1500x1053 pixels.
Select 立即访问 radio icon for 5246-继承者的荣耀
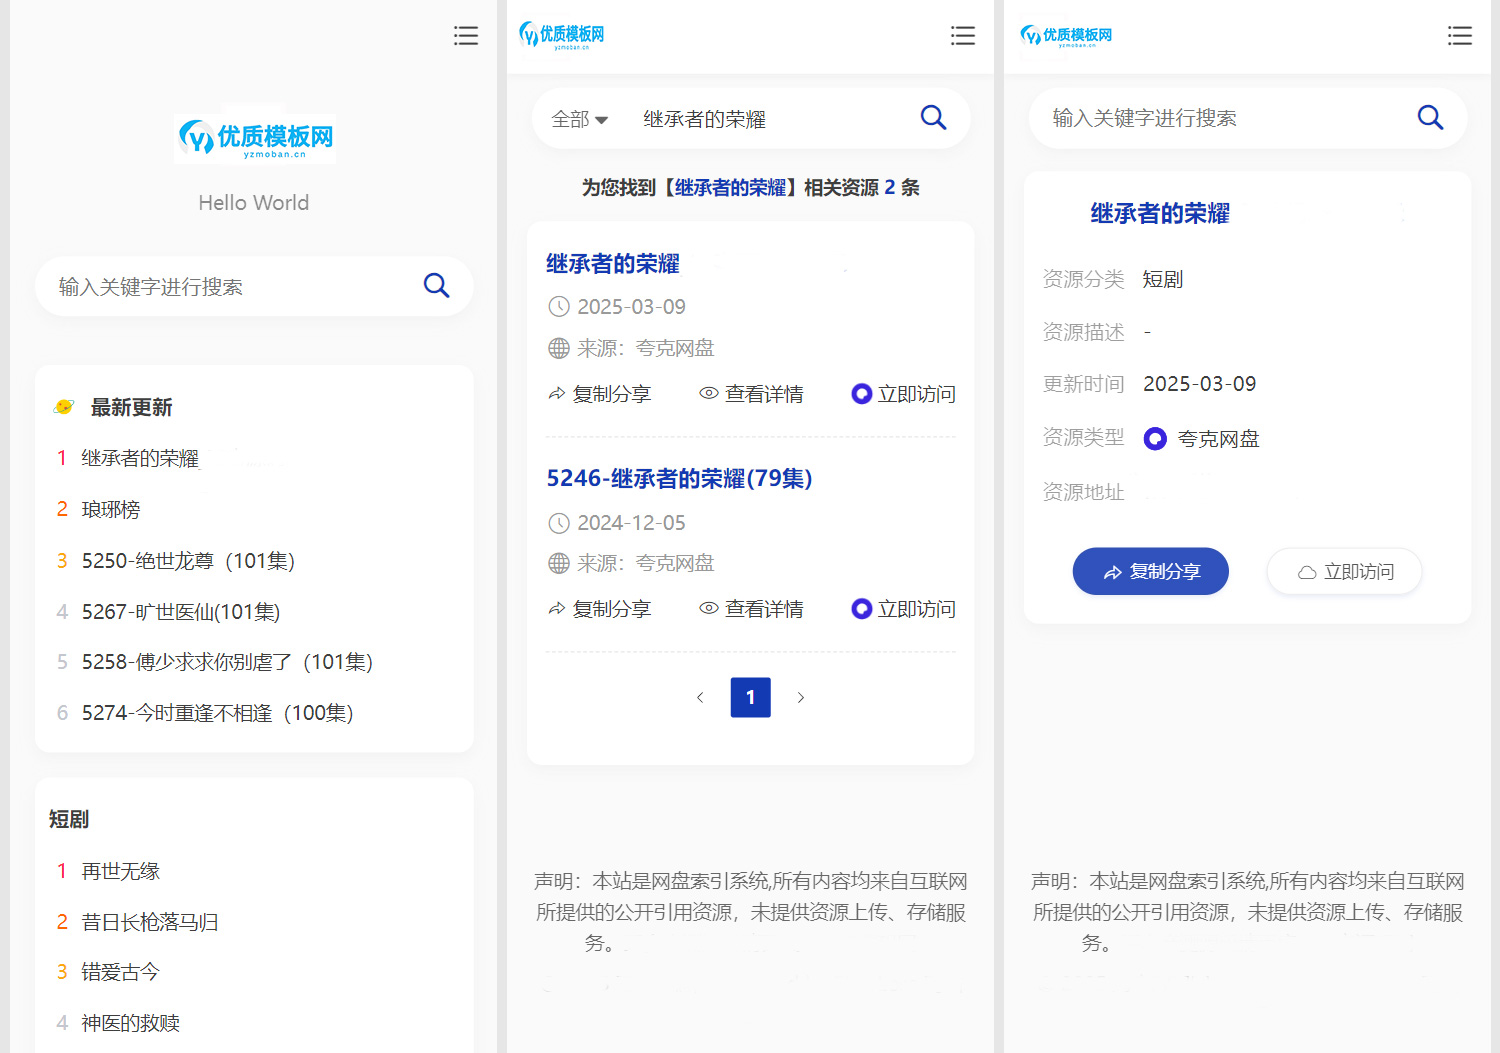pos(862,609)
